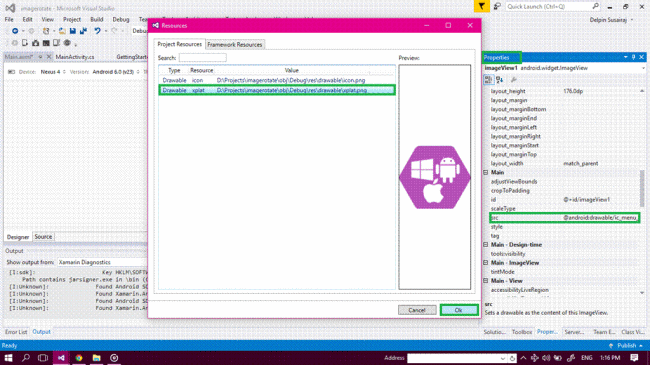Click the Undo arrow icon

coord(97,31)
